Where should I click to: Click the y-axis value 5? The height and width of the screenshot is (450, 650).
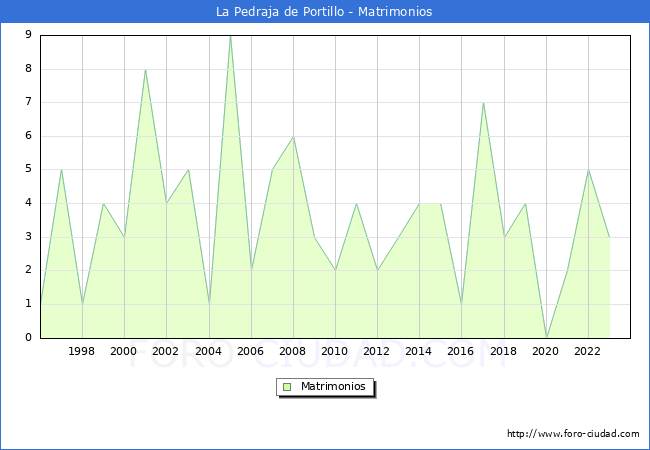coord(28,169)
